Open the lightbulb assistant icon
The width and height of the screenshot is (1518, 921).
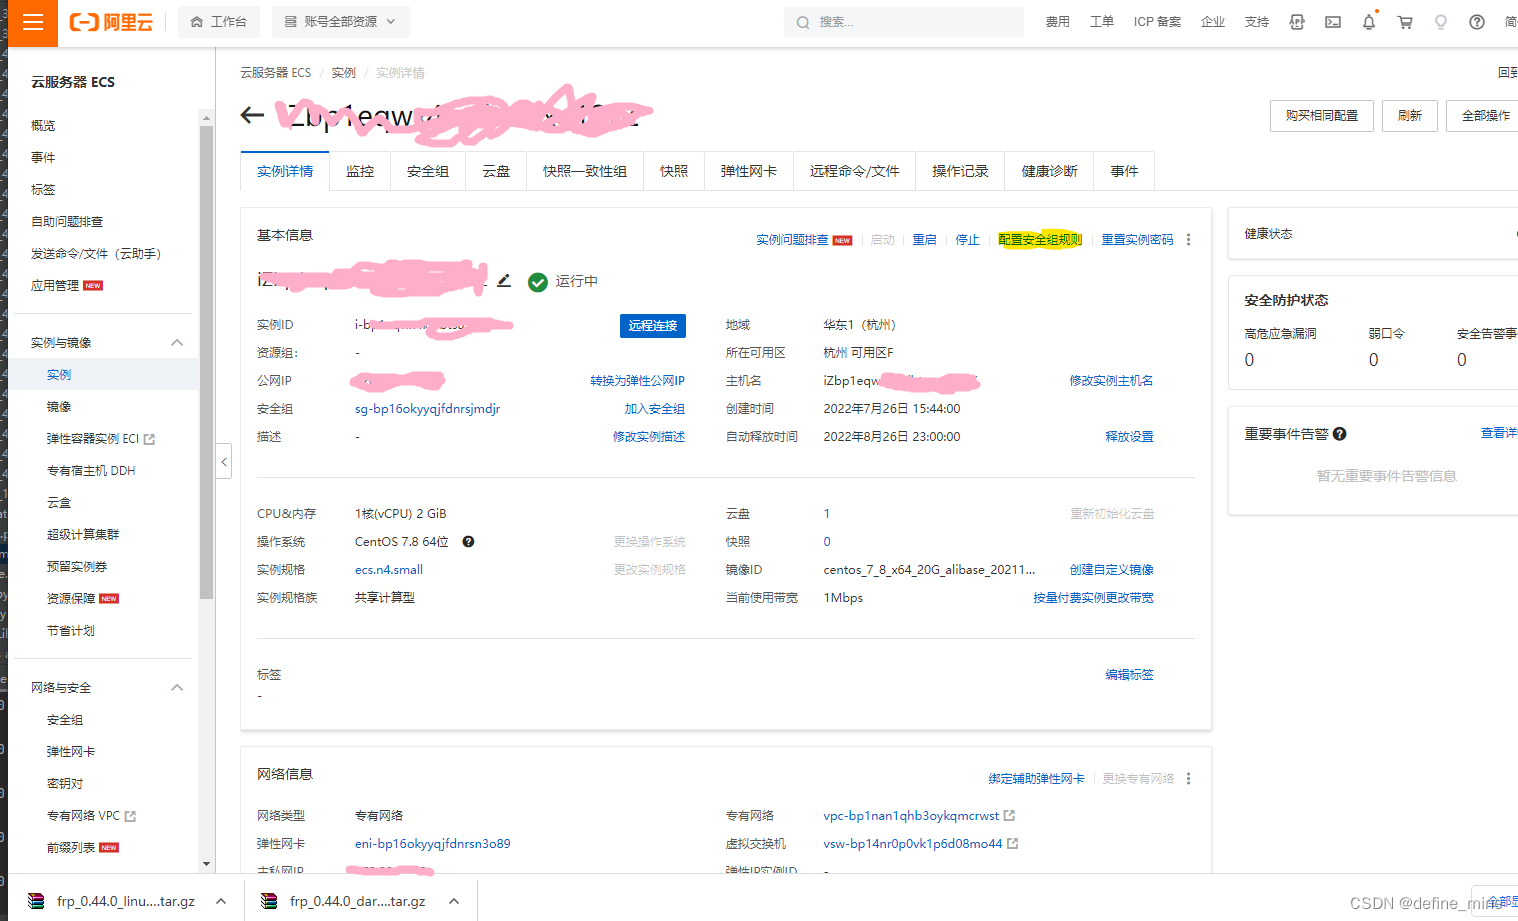pos(1440,21)
